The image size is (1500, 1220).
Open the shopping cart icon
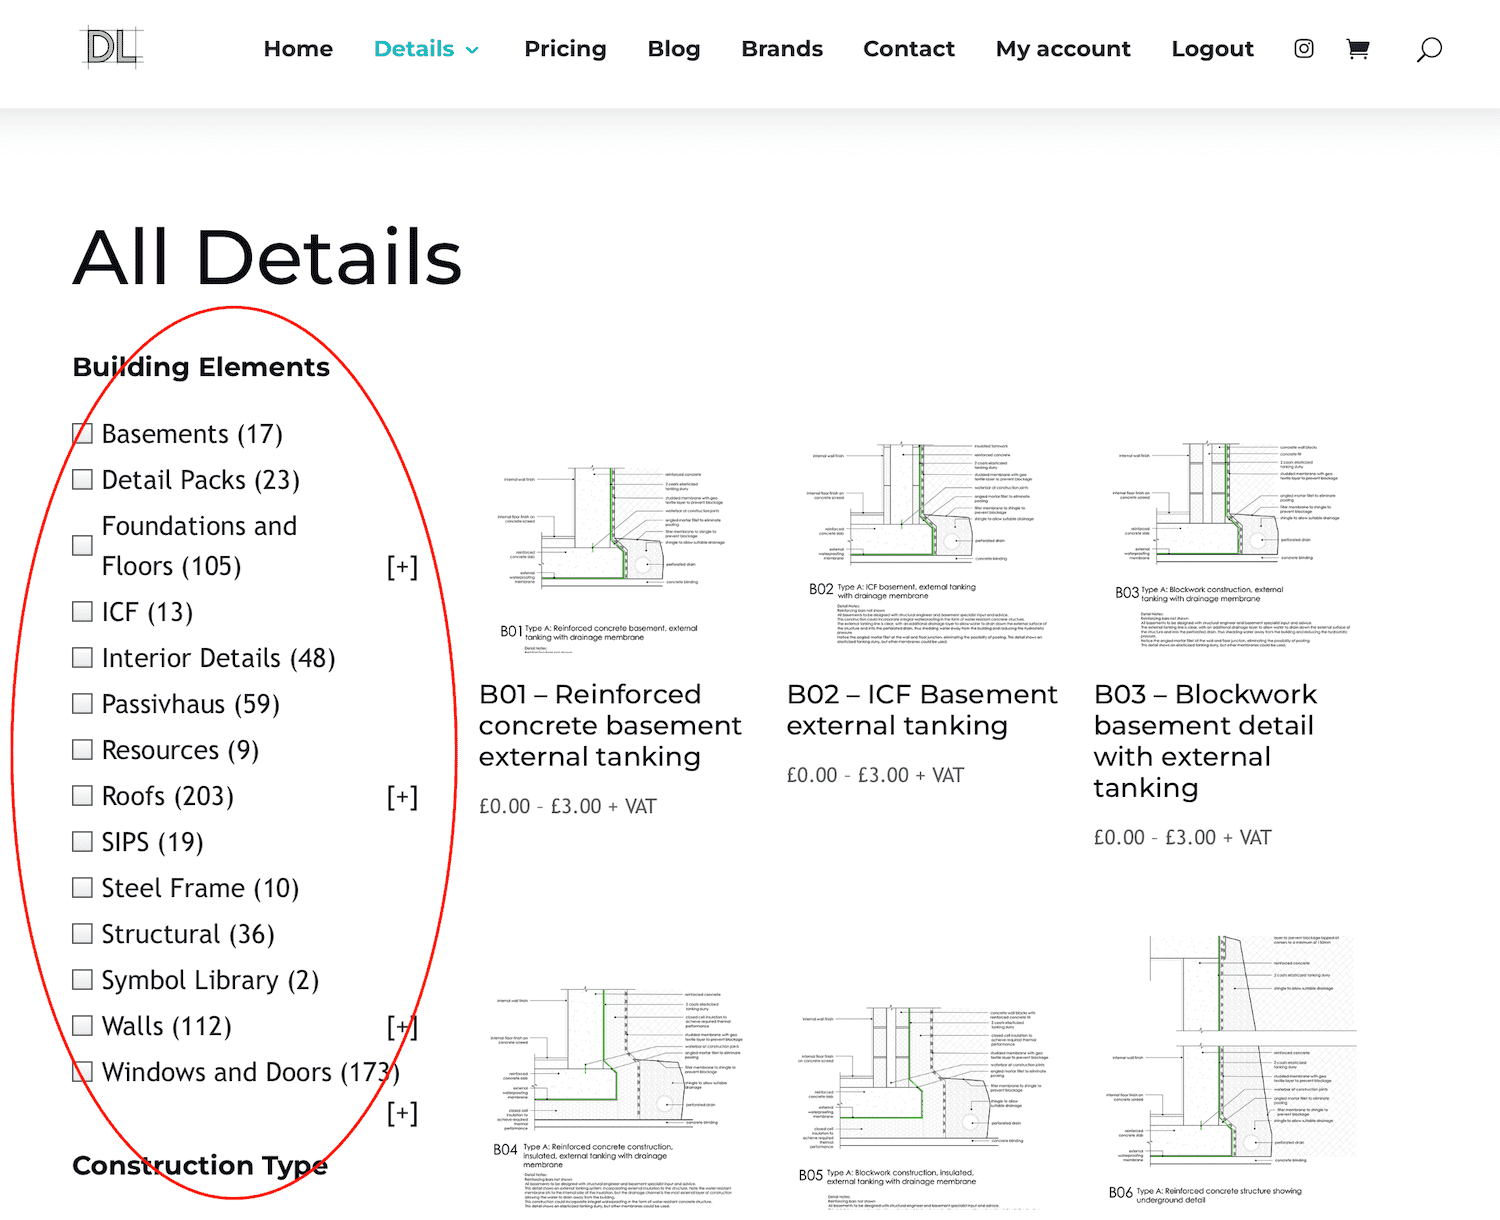[1357, 49]
